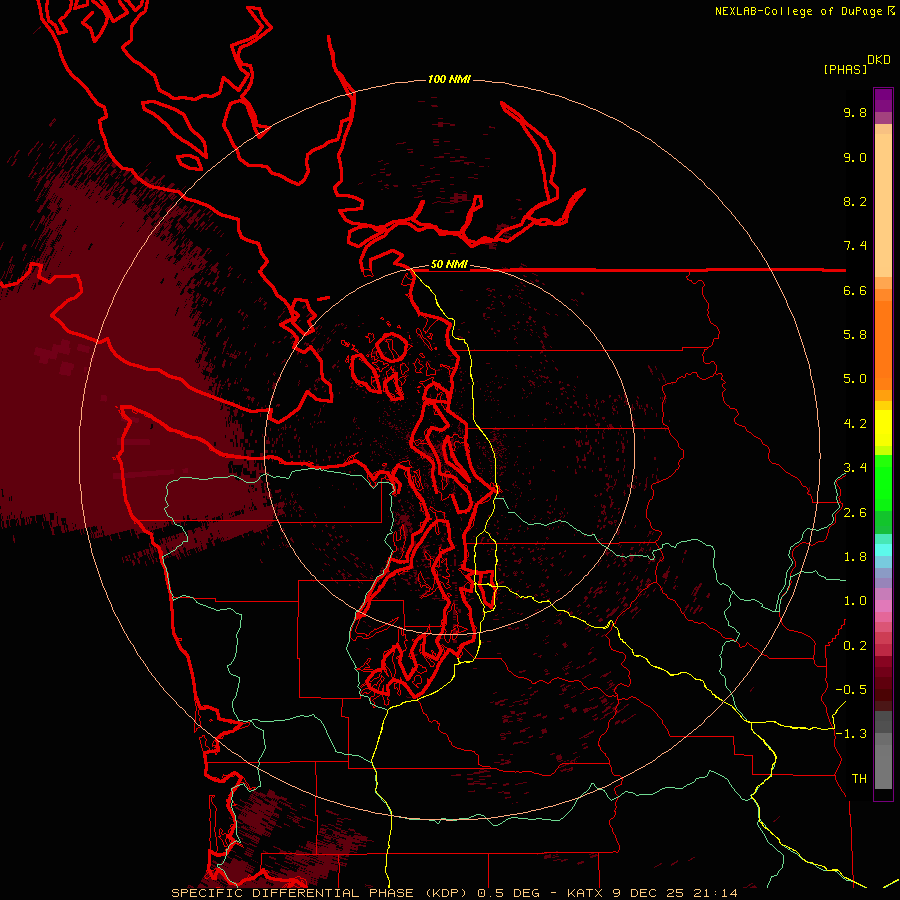Click the 100 NMI range ring label
The width and height of the screenshot is (900, 900).
(x=449, y=79)
